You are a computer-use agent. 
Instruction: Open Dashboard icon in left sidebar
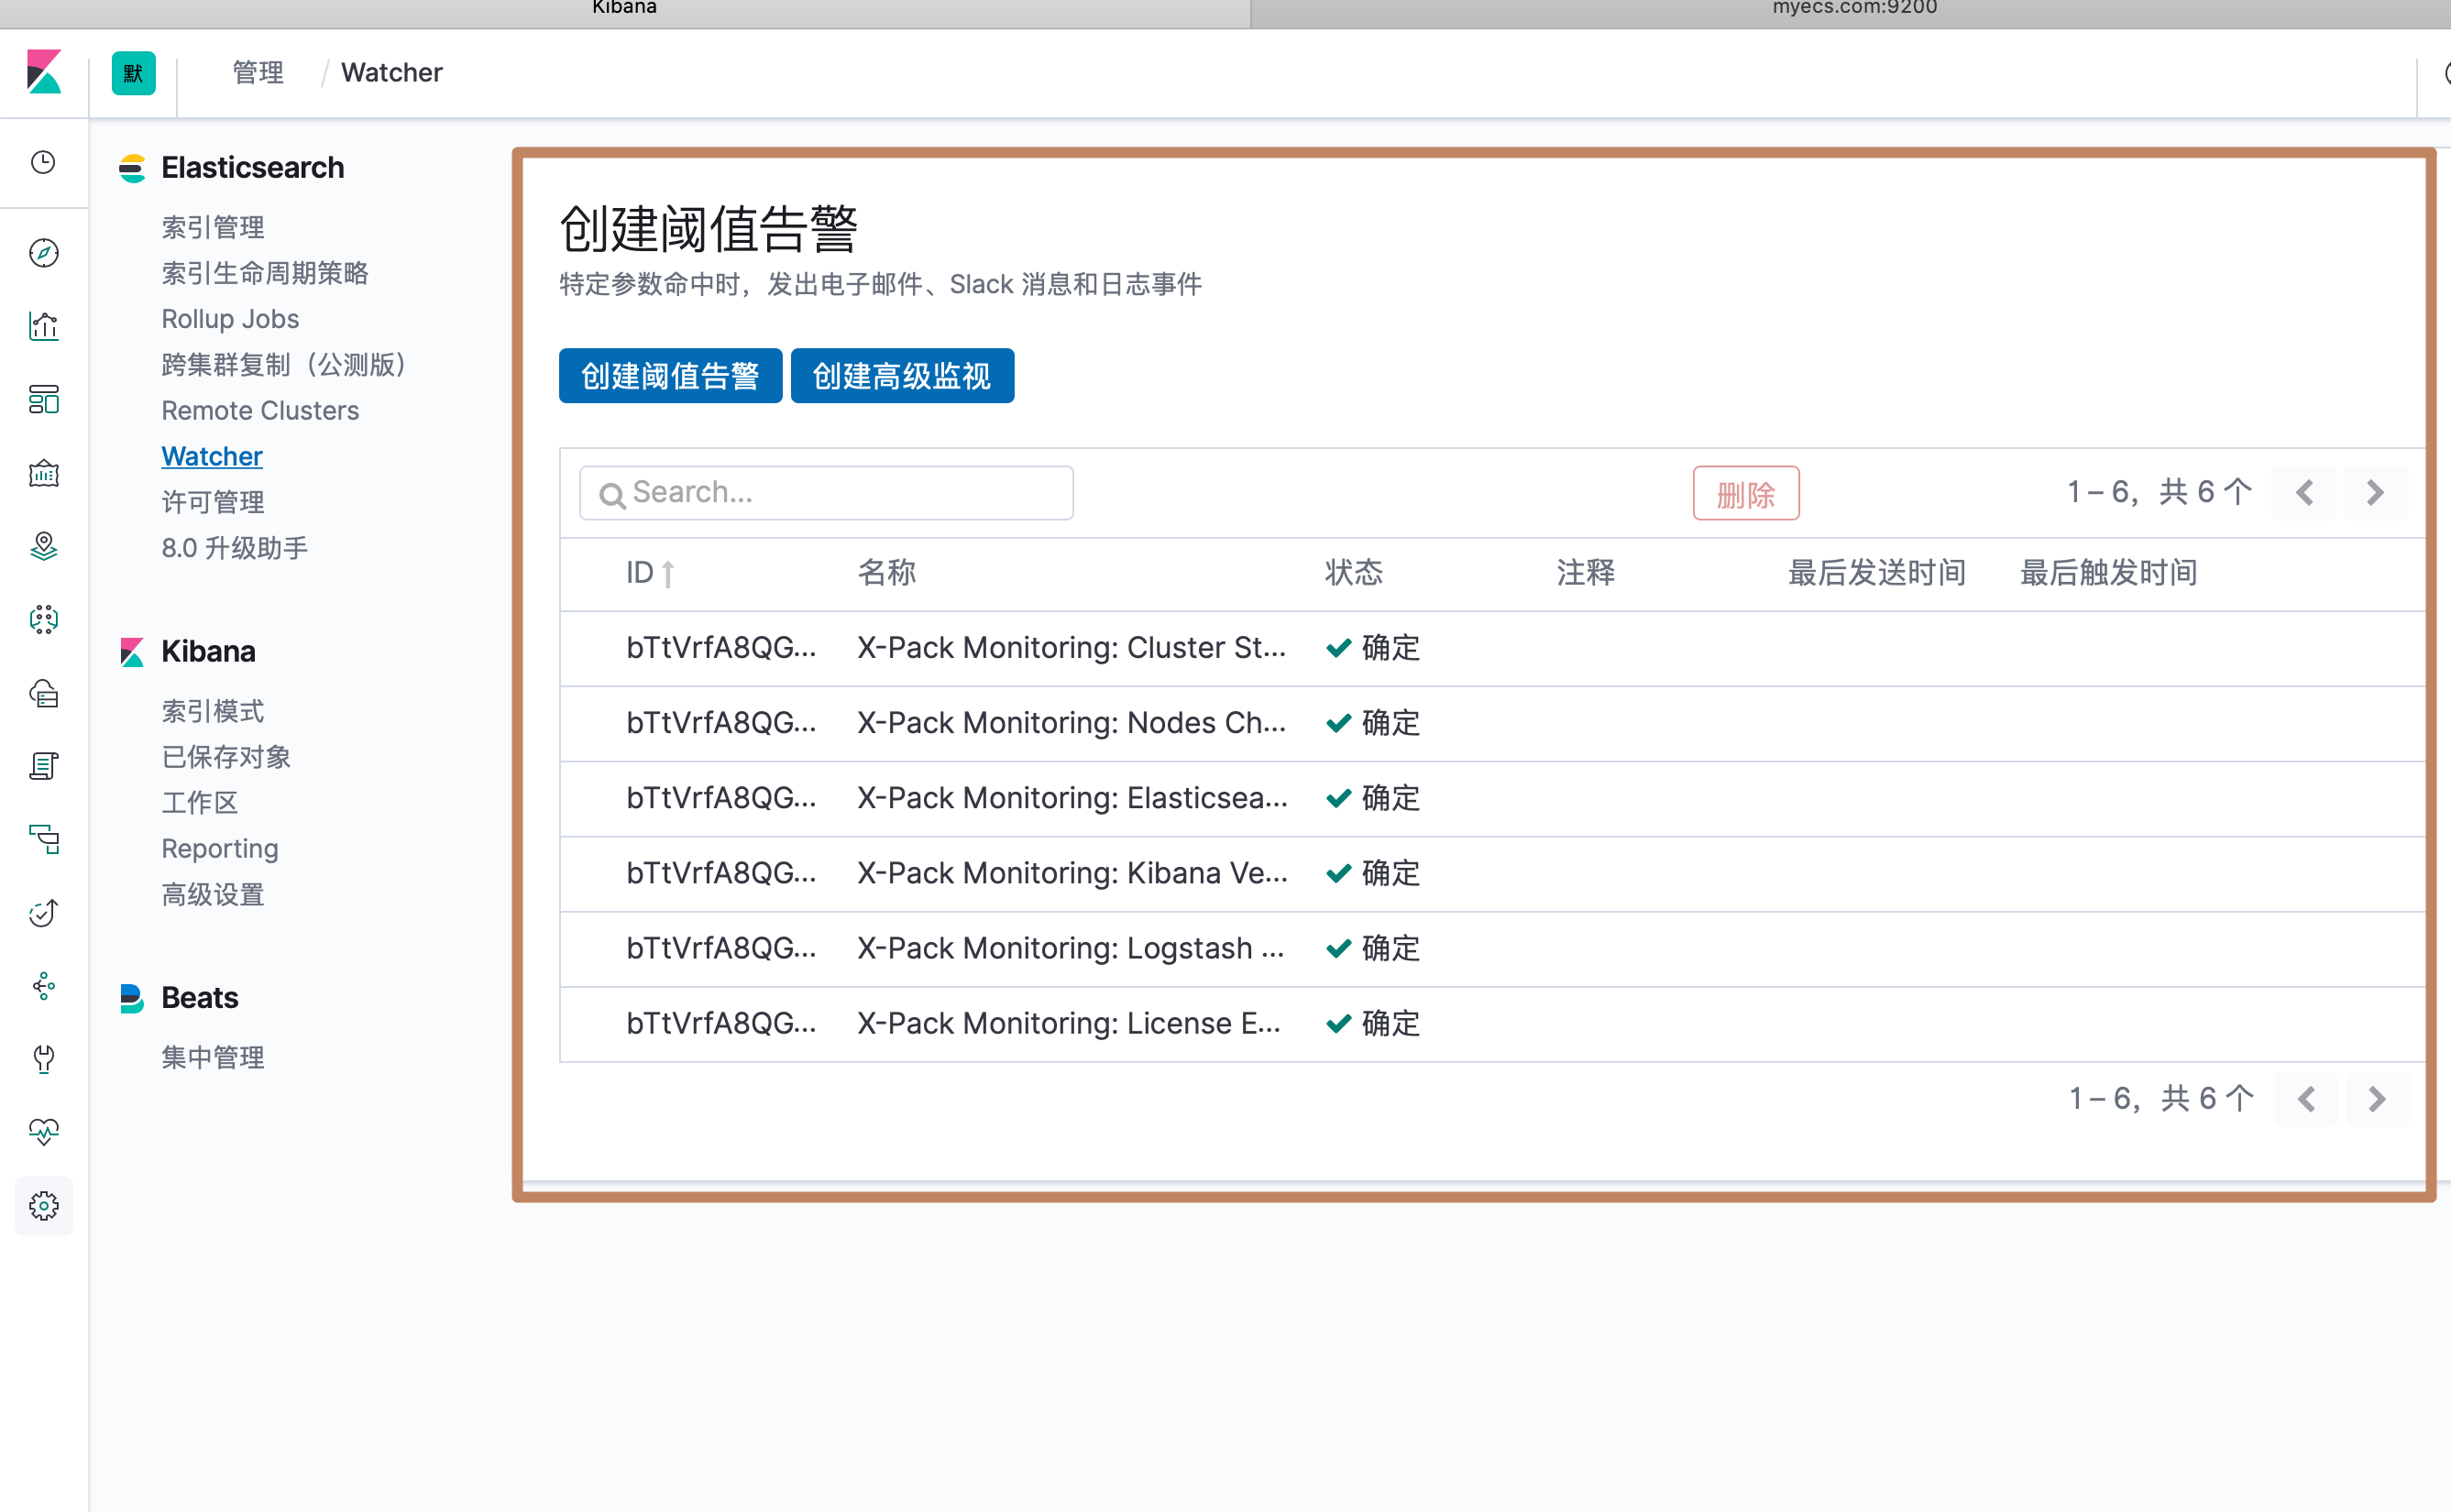(43, 399)
